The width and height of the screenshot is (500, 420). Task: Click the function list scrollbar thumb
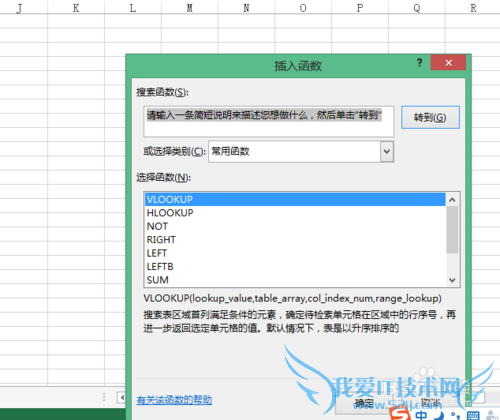[452, 230]
